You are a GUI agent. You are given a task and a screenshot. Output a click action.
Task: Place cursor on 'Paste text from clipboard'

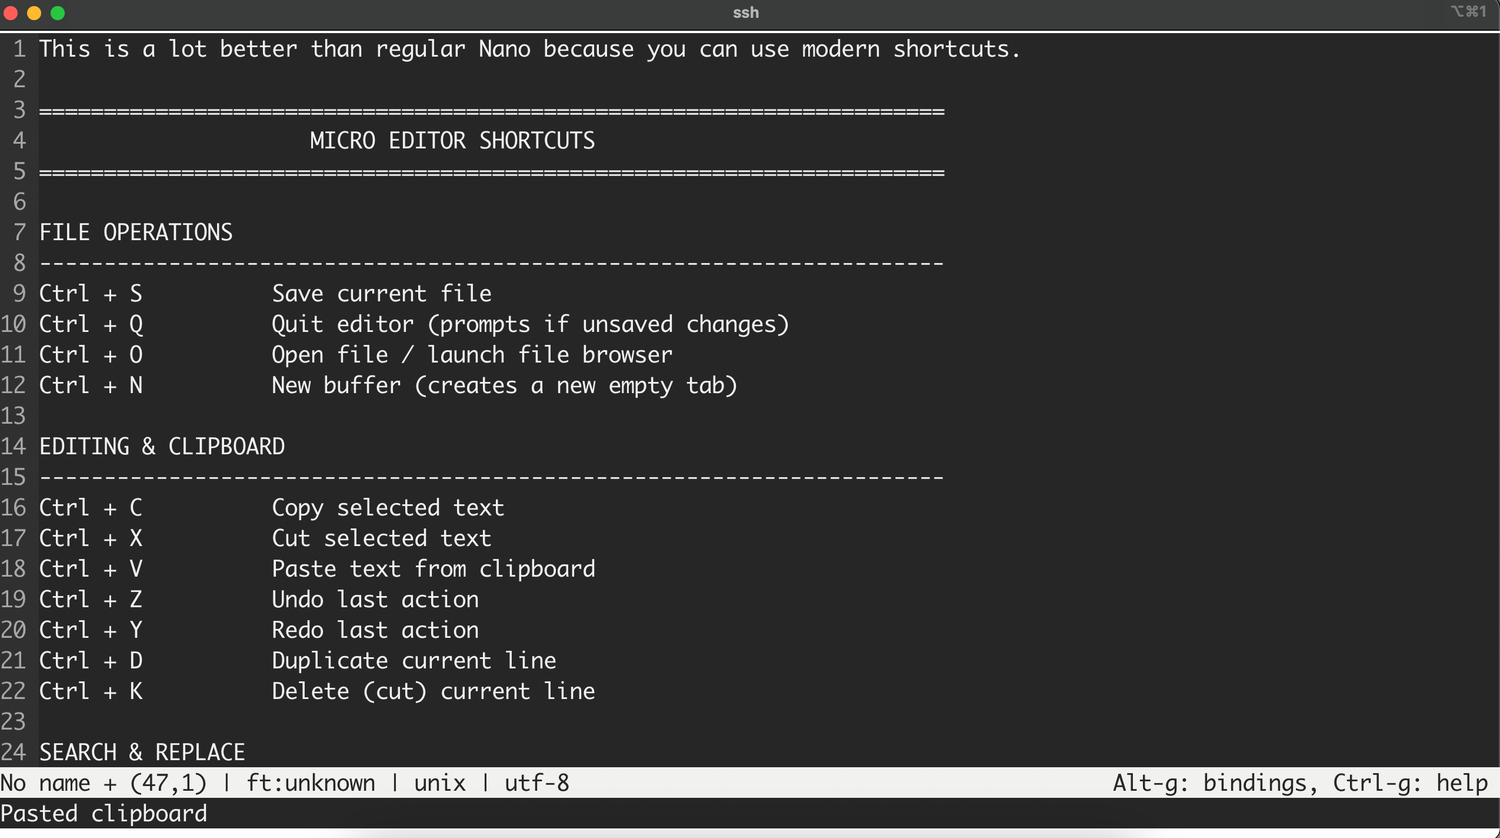(x=434, y=569)
